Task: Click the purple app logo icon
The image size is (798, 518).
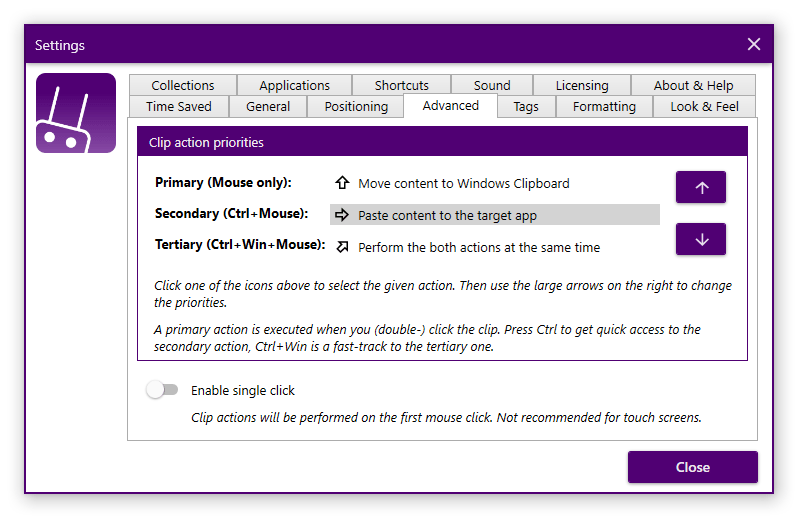Action: click(76, 113)
